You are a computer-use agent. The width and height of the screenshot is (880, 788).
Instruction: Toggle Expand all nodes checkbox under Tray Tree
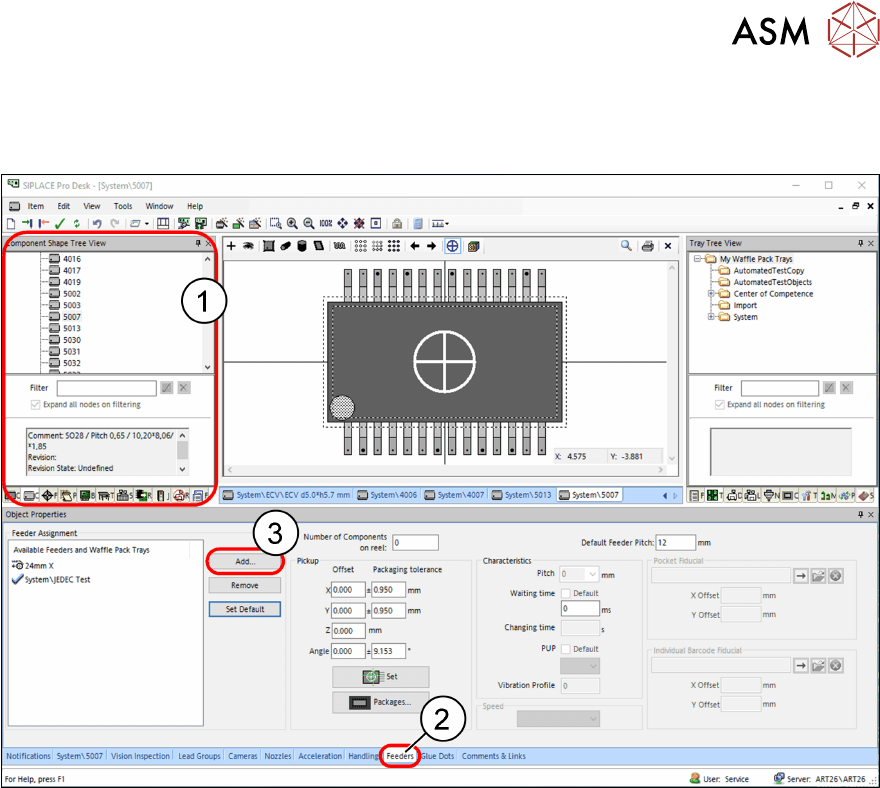719,405
